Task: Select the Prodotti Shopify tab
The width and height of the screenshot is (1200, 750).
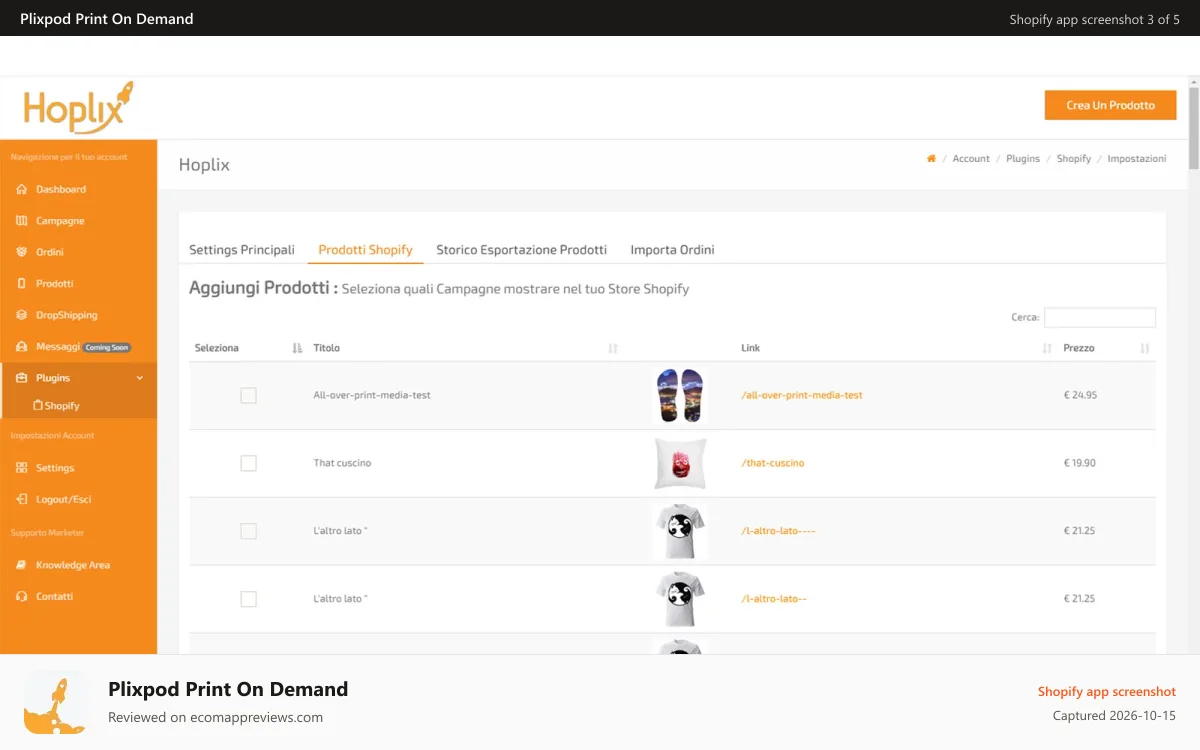Action: 365,250
